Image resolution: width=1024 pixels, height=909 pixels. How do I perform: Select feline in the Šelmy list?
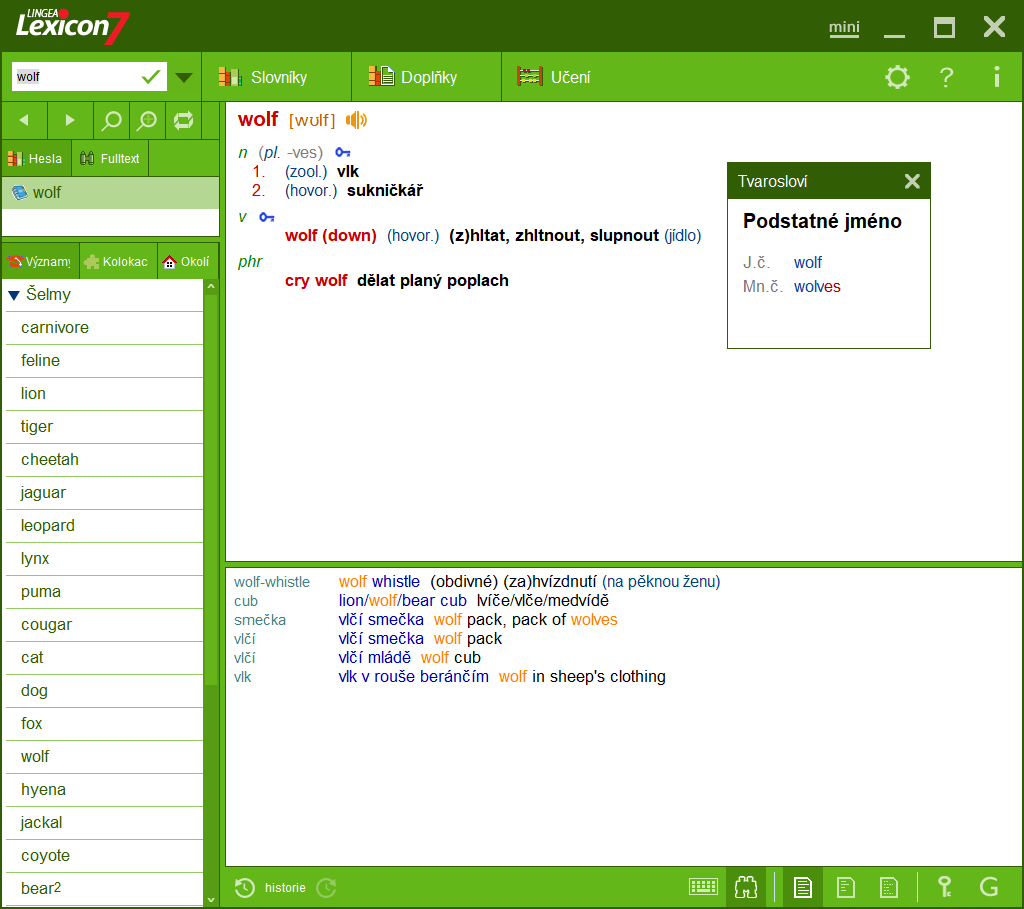click(x=104, y=360)
